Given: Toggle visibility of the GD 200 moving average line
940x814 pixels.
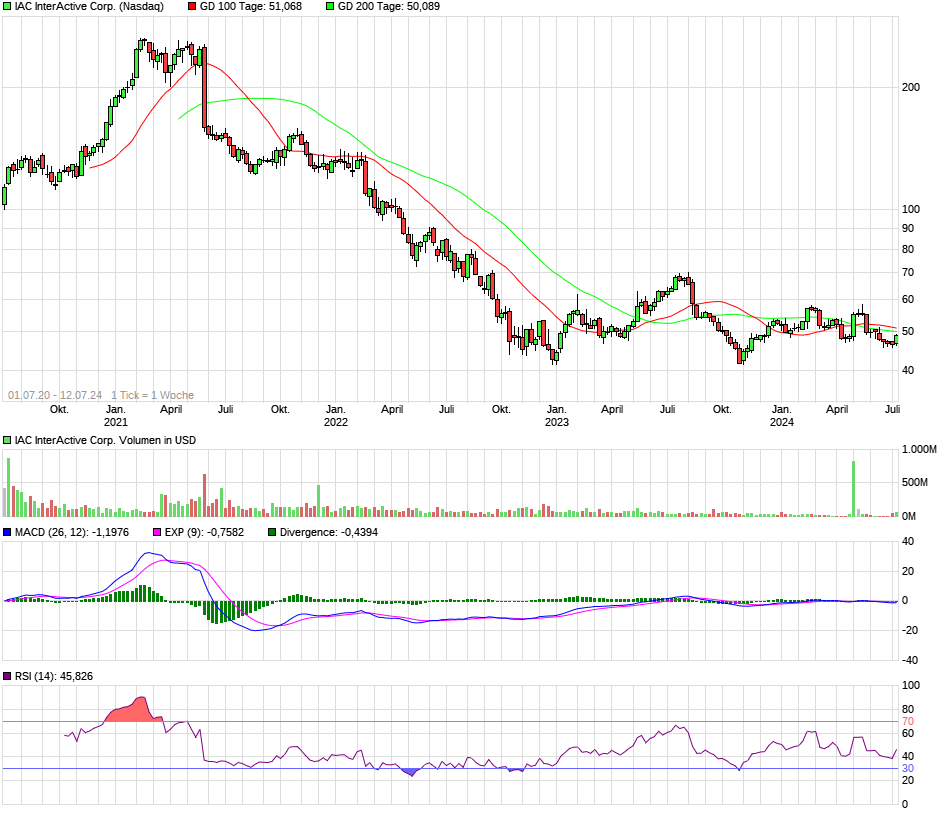Looking at the screenshot, I should tap(328, 8).
